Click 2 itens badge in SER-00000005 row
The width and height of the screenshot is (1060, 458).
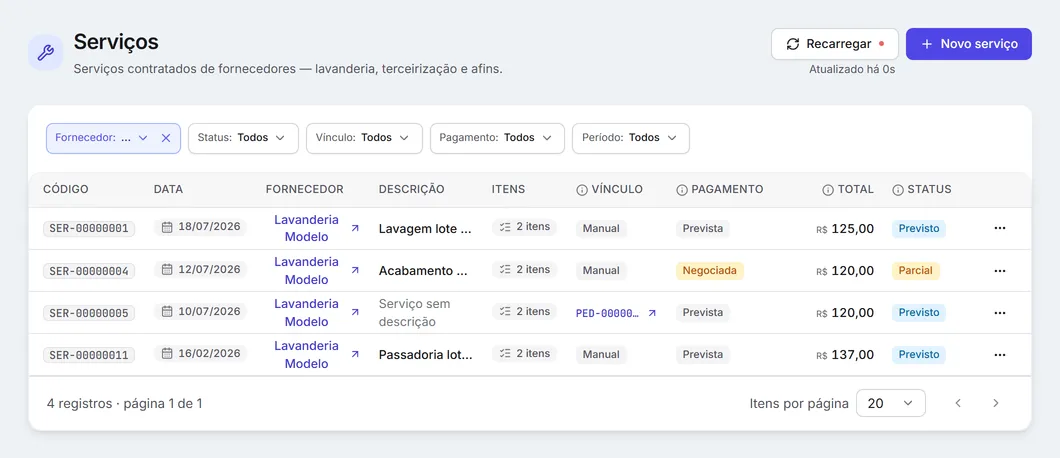[x=524, y=311]
